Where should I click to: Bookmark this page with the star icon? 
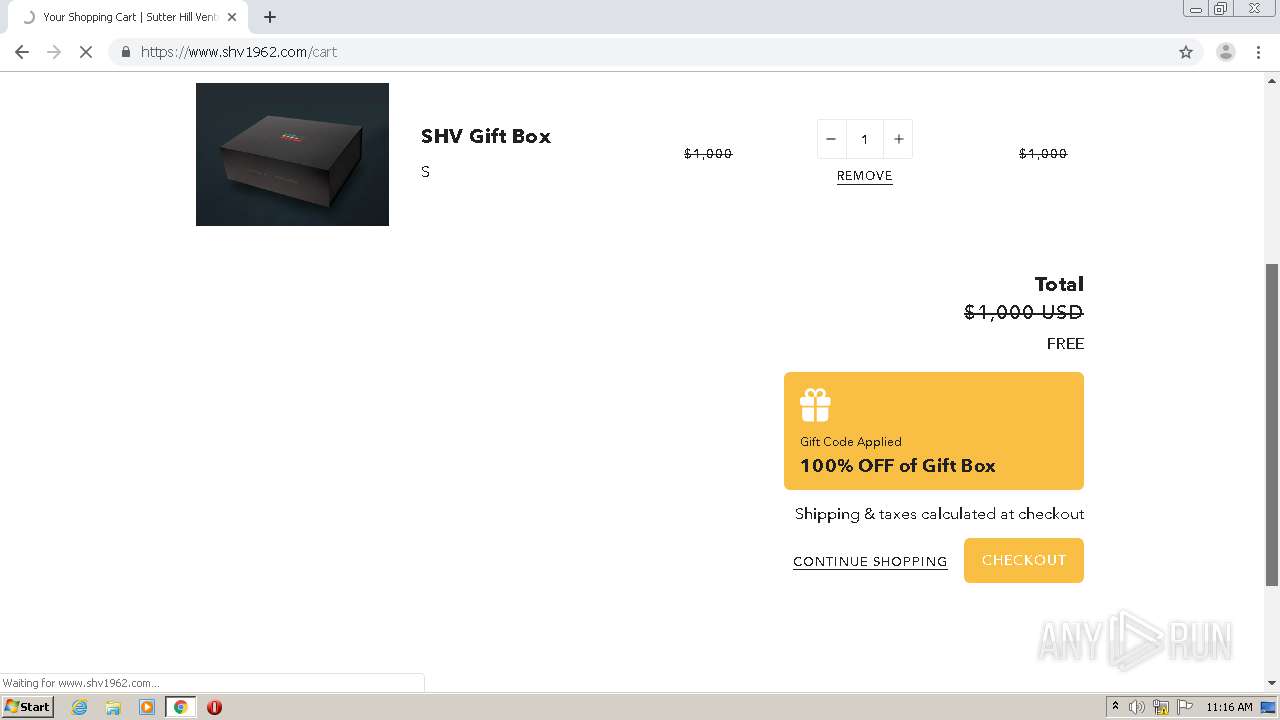[x=1186, y=52]
